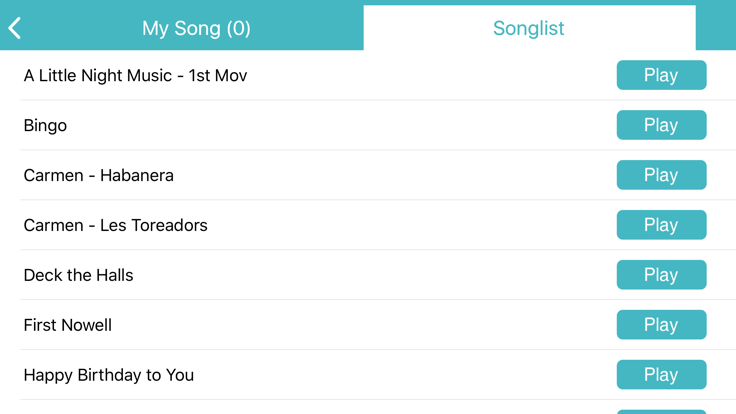Screen dimensions: 736x414
Task: Click the First Nowell song name
Action: point(67,325)
